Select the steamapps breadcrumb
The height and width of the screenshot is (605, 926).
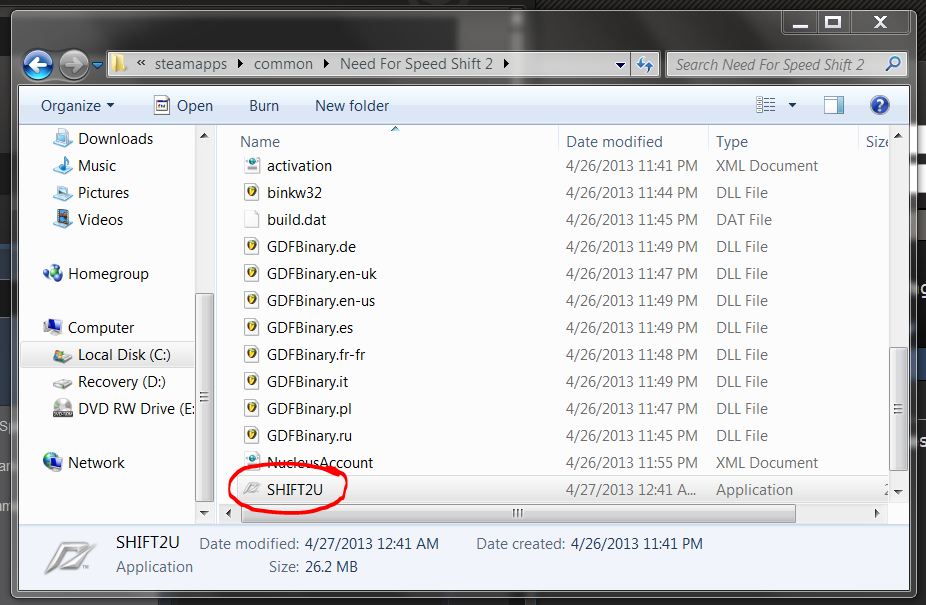[190, 64]
